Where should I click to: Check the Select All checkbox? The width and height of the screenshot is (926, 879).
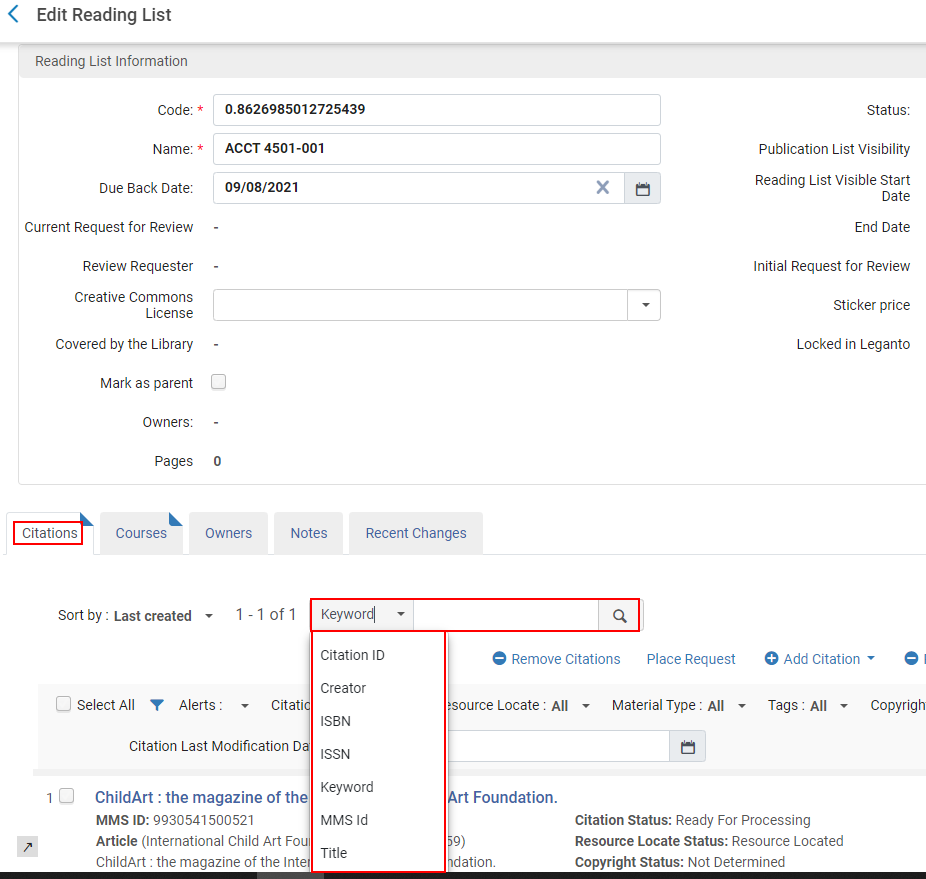coord(63,704)
